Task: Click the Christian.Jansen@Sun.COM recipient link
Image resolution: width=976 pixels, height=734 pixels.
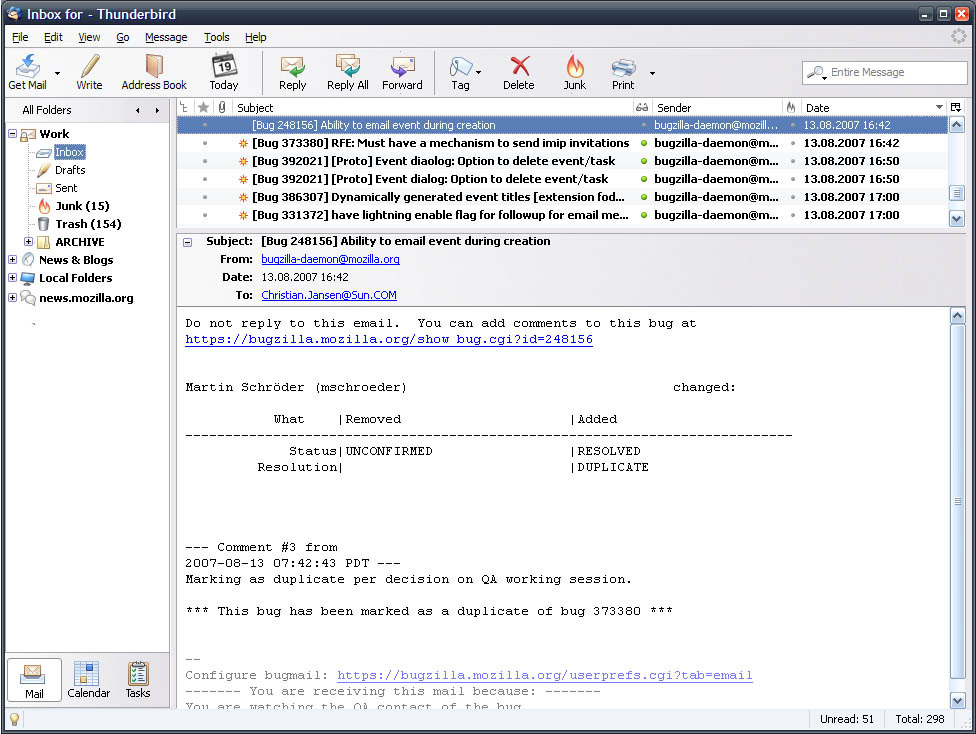Action: (329, 295)
